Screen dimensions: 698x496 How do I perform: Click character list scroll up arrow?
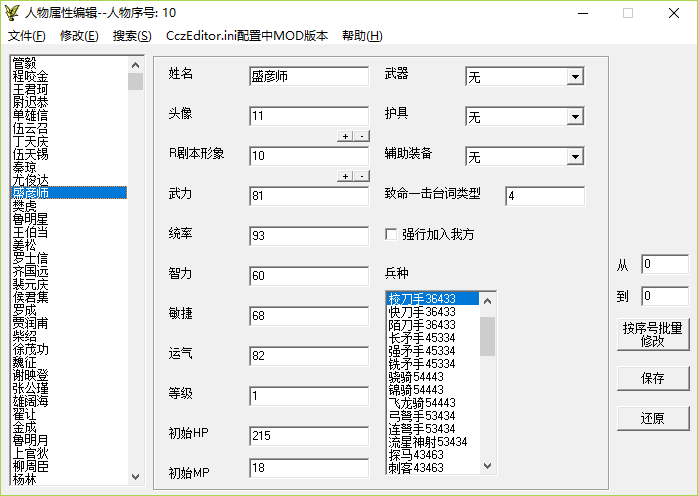click(135, 65)
